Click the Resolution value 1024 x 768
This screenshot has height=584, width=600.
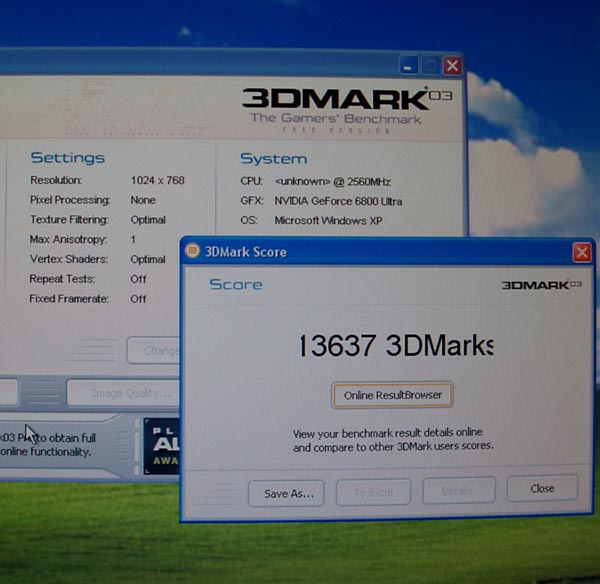pos(158,180)
